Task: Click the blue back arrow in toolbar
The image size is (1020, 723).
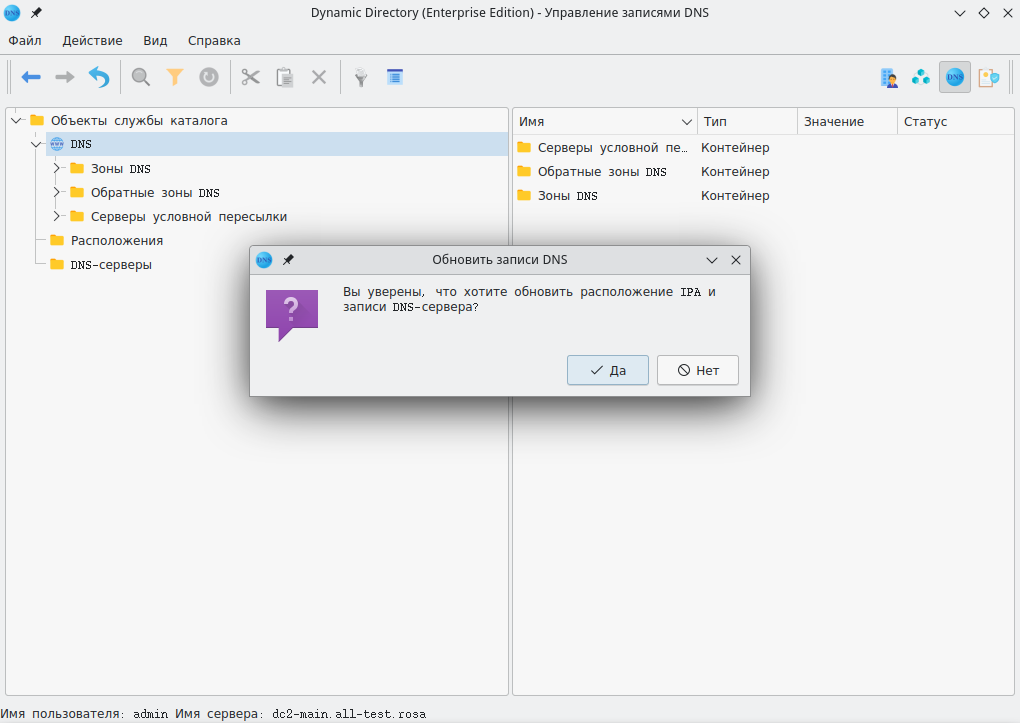Action: (x=31, y=77)
